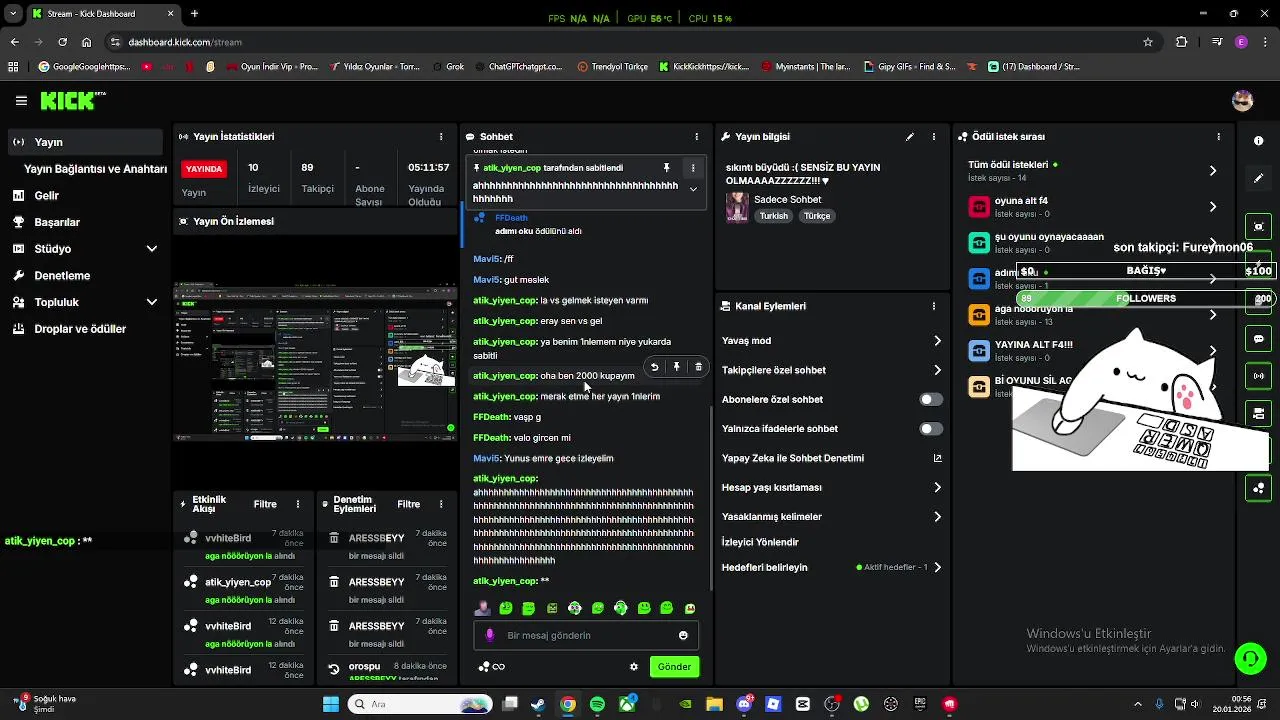Open Denetim Eylemleri three-dot menu

[x=441, y=504]
